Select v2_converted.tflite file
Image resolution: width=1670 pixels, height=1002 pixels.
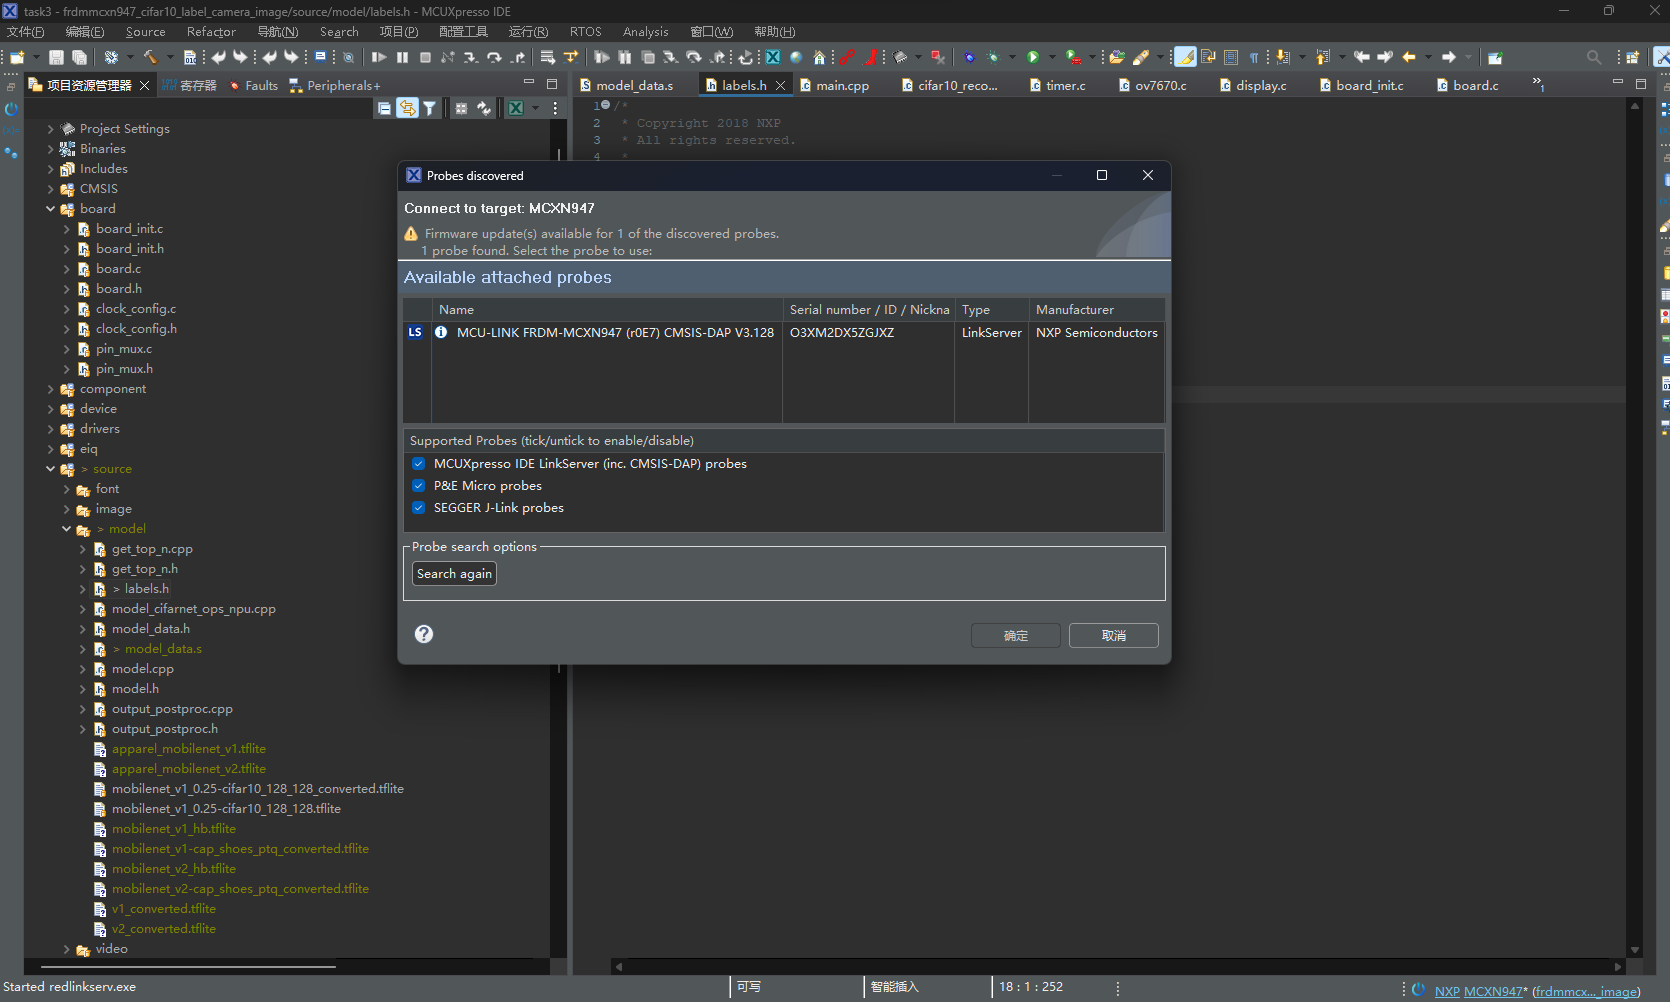(x=163, y=929)
